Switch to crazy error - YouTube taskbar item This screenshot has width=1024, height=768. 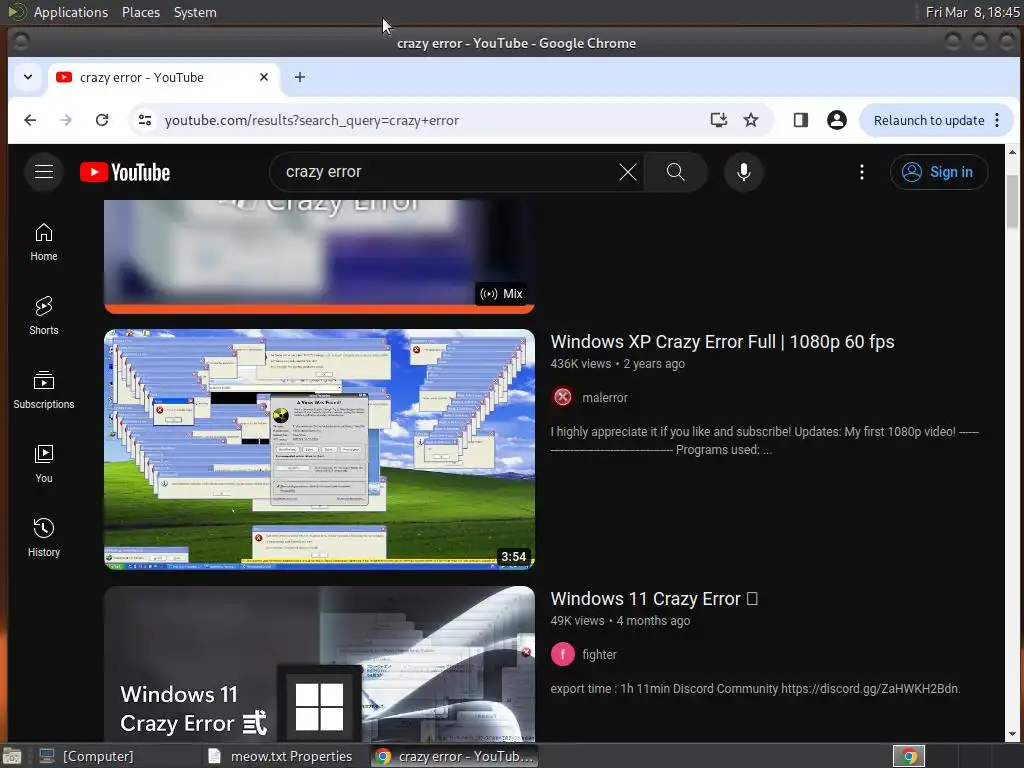[x=455, y=756]
